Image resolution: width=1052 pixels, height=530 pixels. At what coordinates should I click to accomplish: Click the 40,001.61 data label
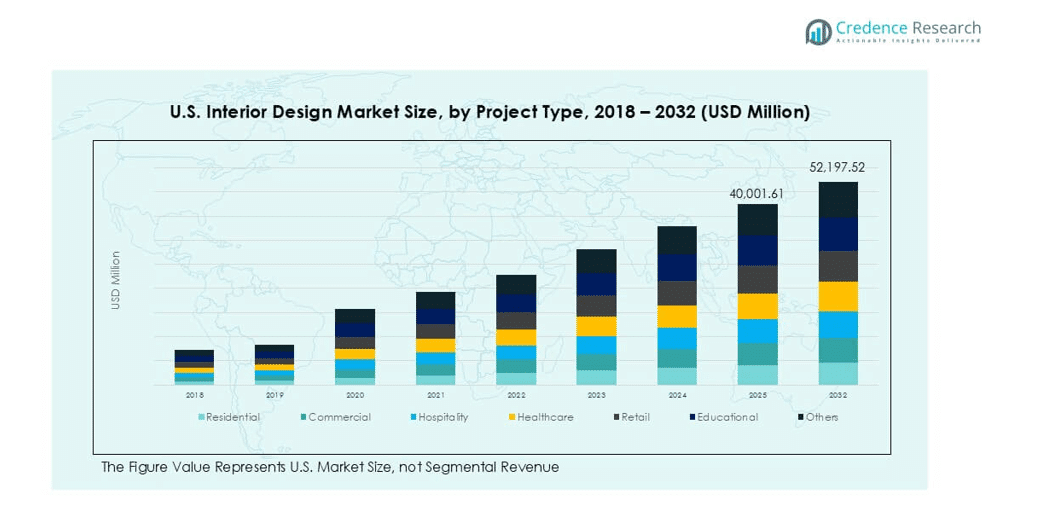(756, 192)
